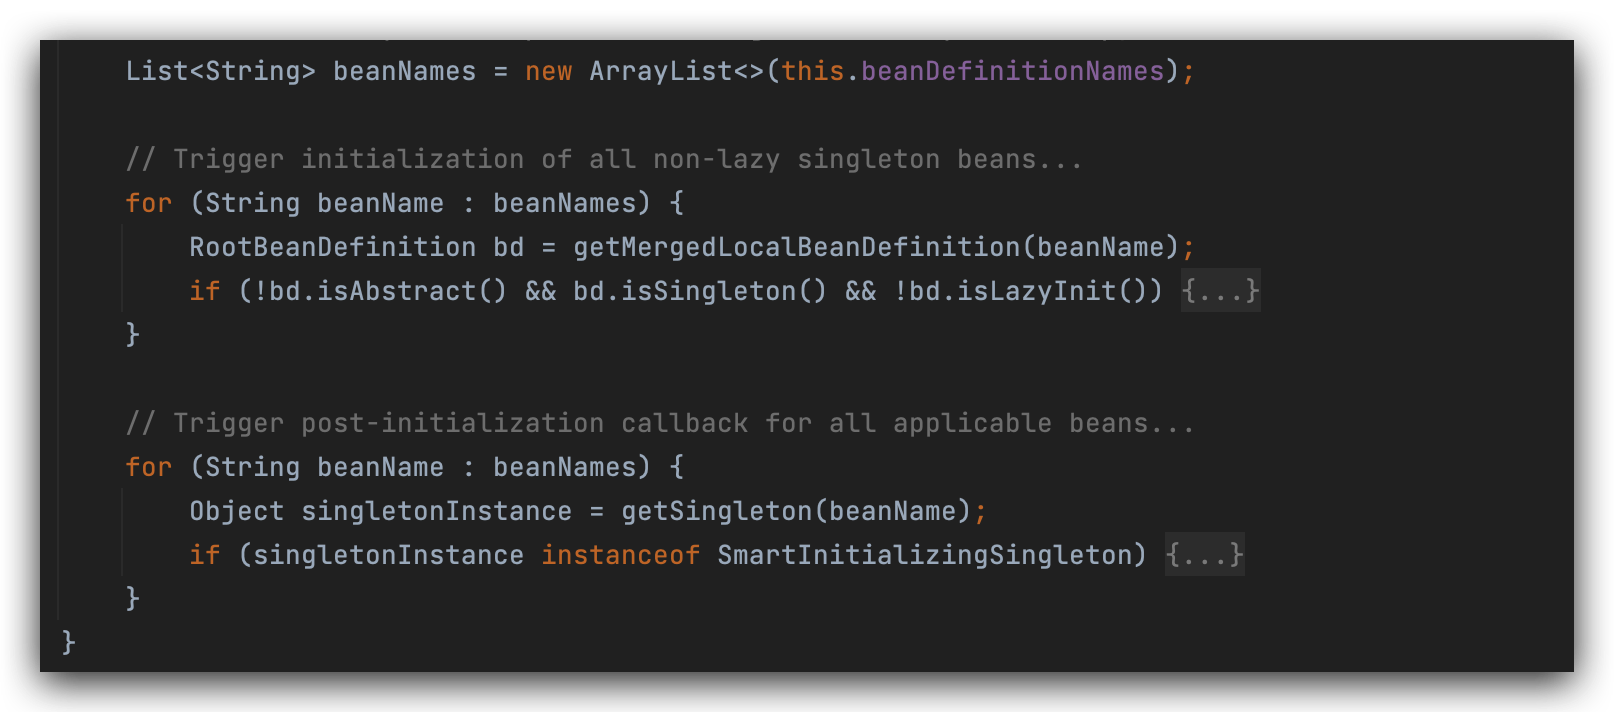Expand folded block after SmartInitializingSingleton check
The height and width of the screenshot is (712, 1614).
(x=1204, y=555)
